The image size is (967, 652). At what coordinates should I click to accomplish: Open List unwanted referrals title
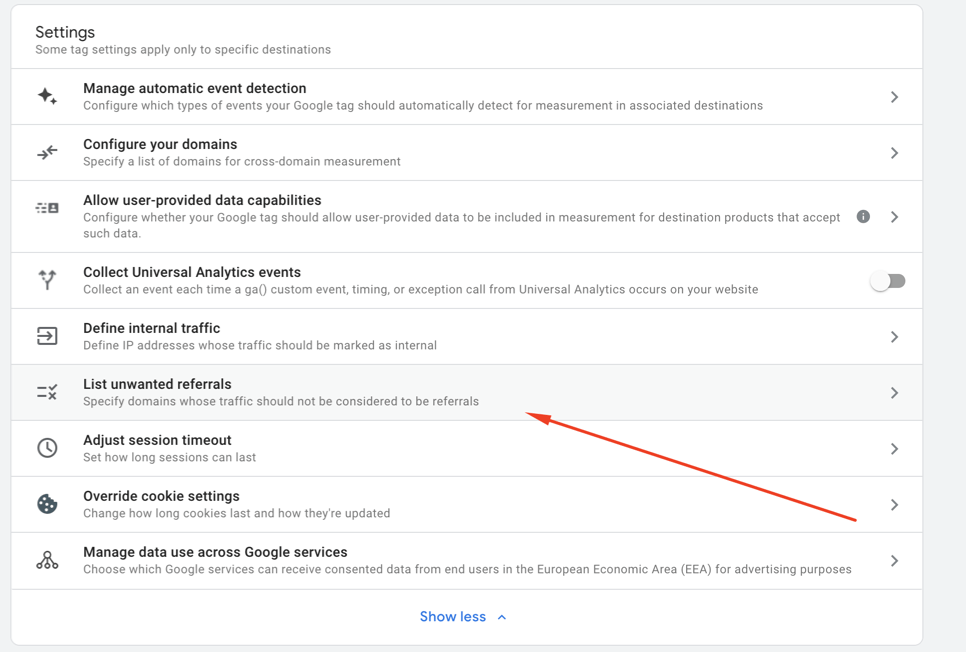[157, 384]
